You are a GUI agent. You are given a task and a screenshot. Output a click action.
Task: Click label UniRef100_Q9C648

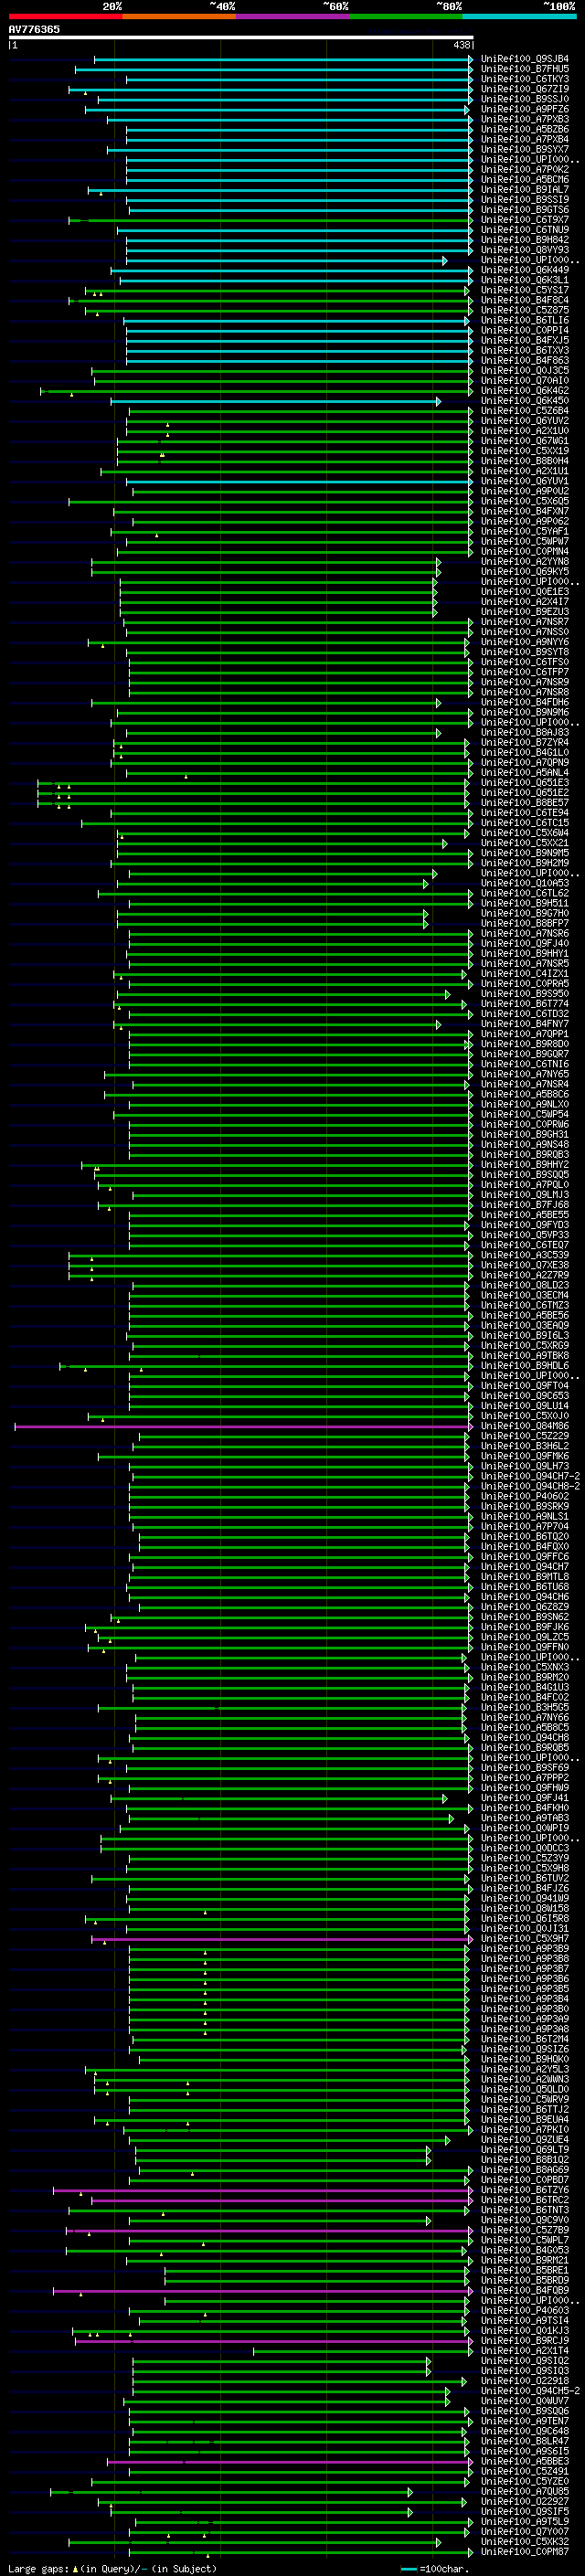[525, 2431]
